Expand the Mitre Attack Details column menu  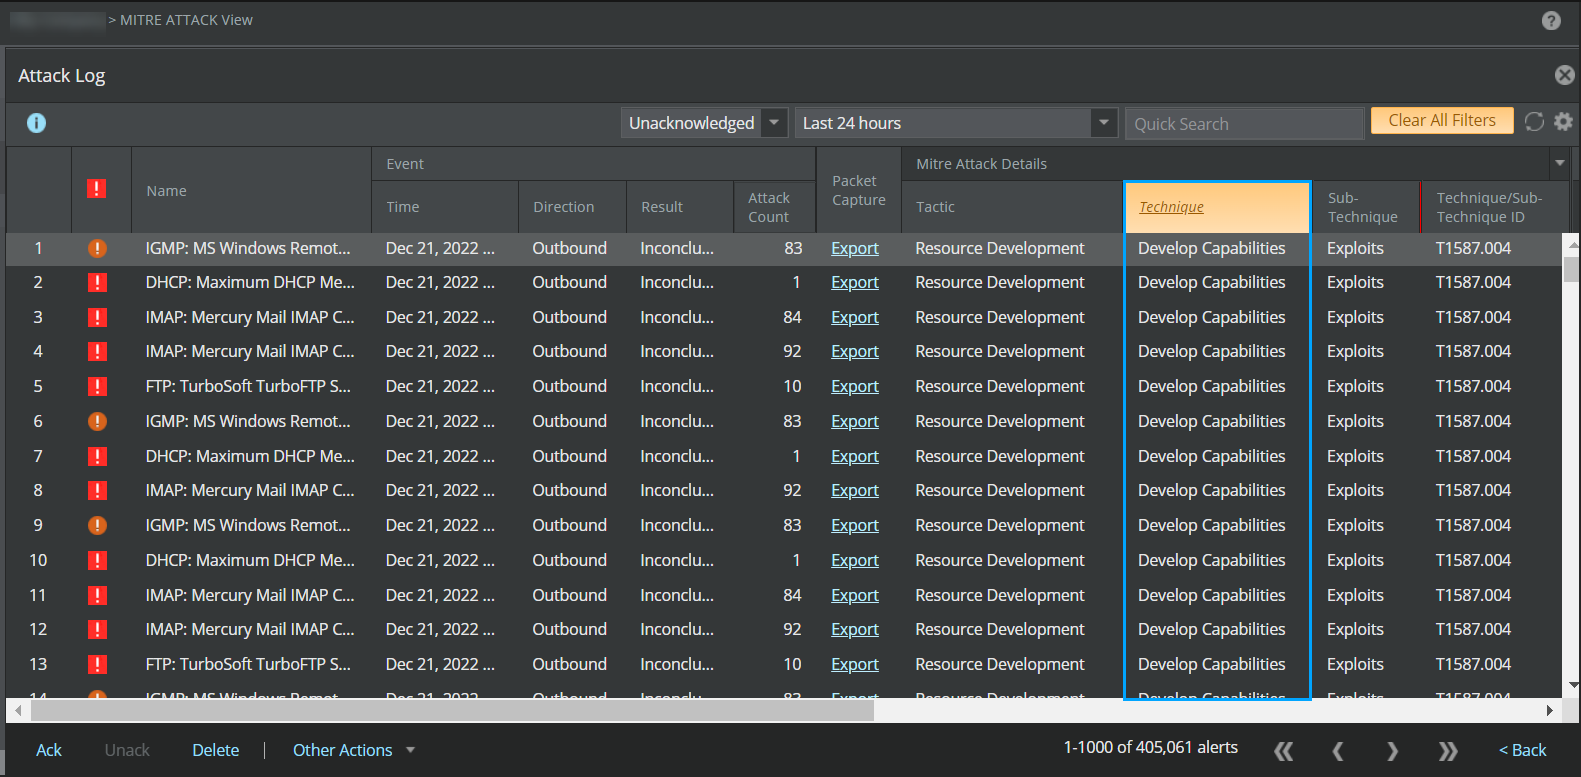1559,163
